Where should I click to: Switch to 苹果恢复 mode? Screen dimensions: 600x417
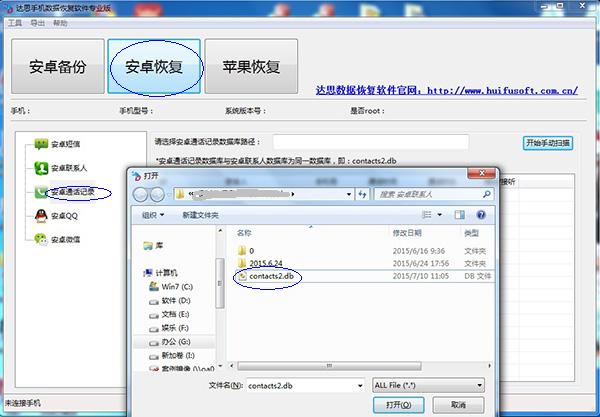[251, 66]
